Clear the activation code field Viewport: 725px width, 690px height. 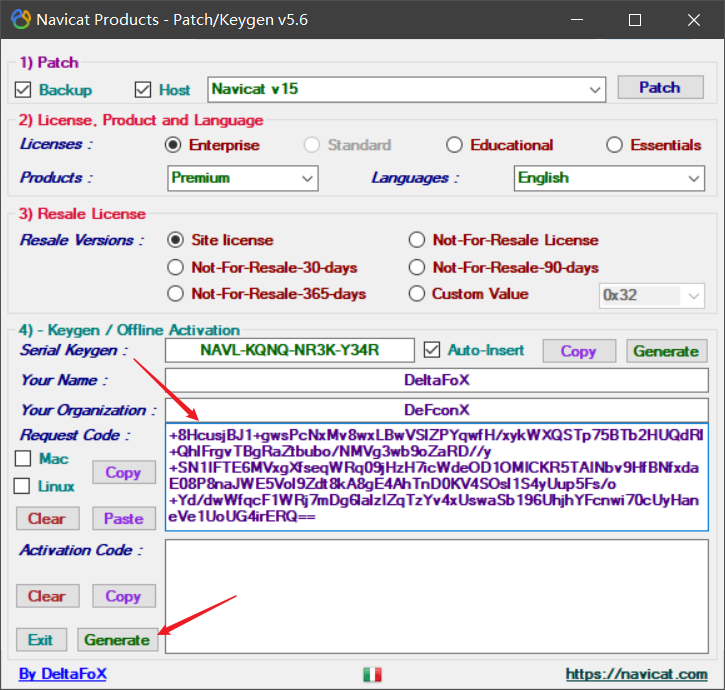coord(47,596)
